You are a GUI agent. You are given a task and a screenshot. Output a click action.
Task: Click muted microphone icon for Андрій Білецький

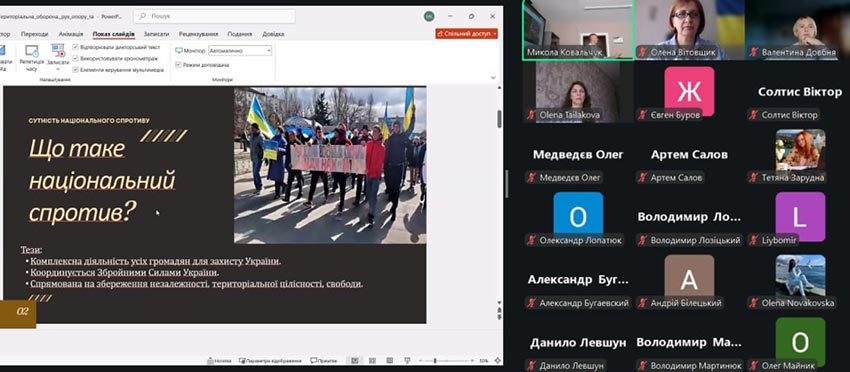point(643,303)
